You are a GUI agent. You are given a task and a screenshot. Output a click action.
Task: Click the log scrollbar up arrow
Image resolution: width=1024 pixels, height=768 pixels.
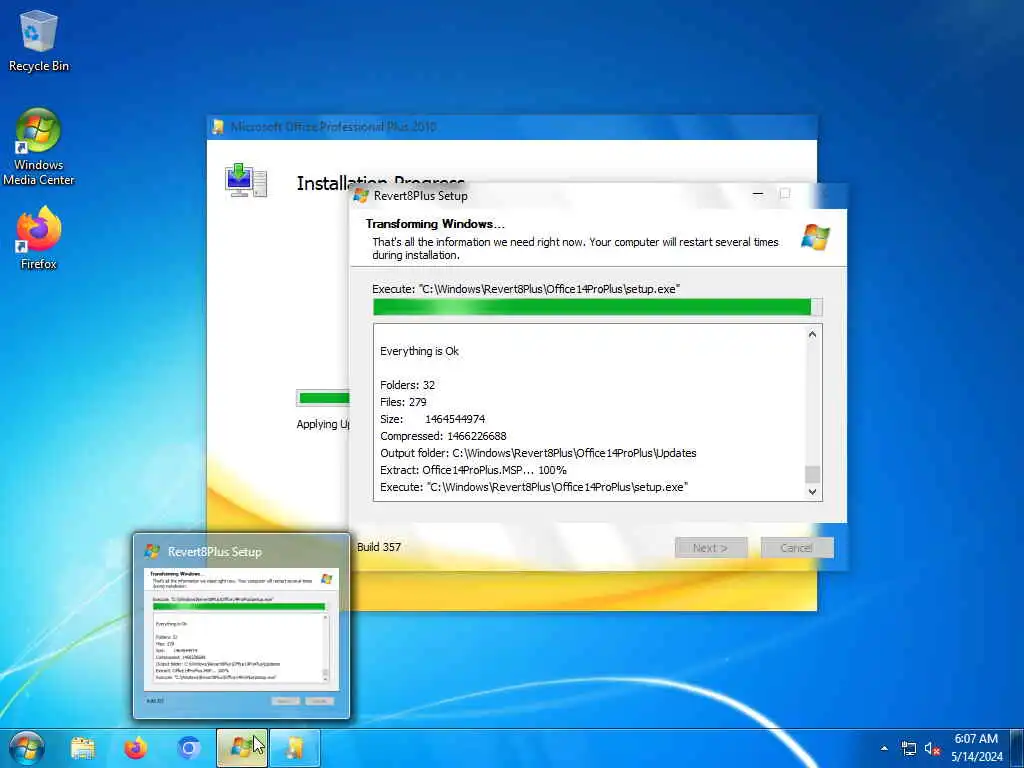812,334
